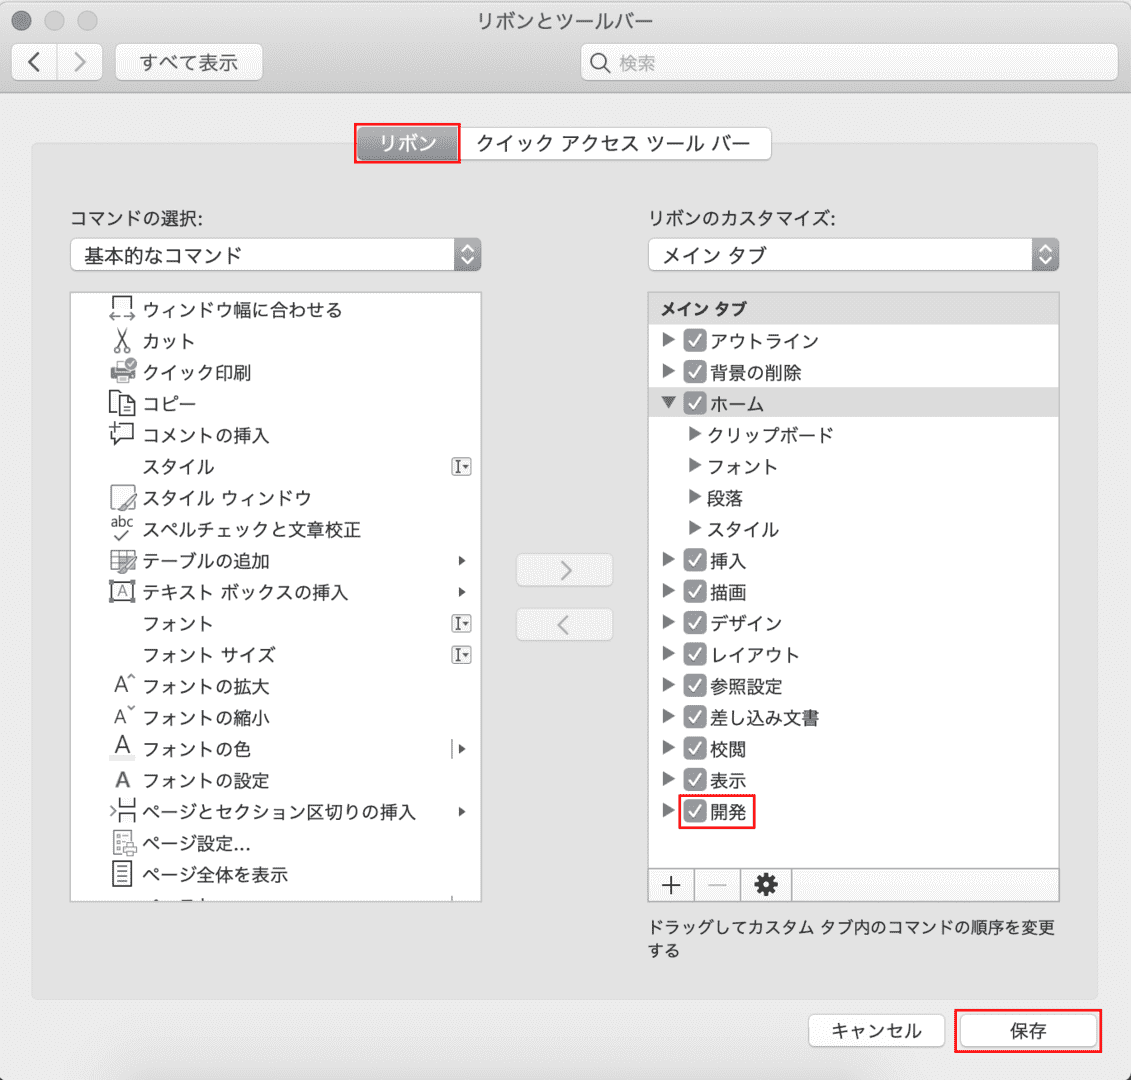Select the スタイル ウィンドウ icon
1131x1080 pixels.
click(122, 498)
